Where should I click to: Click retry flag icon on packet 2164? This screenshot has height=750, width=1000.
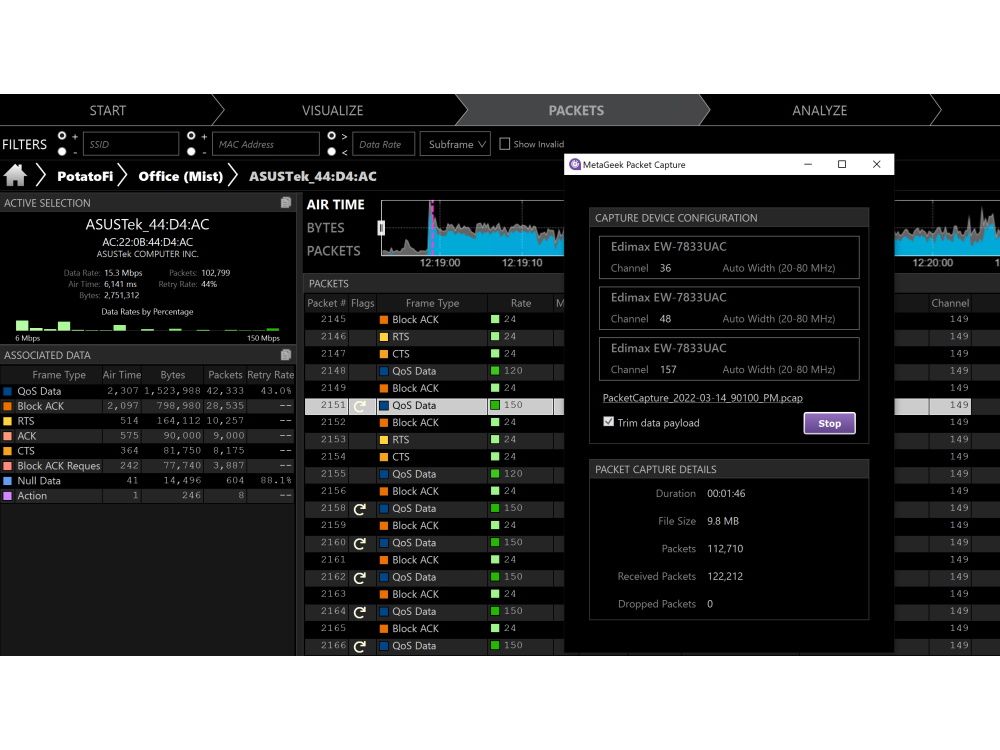click(360, 612)
